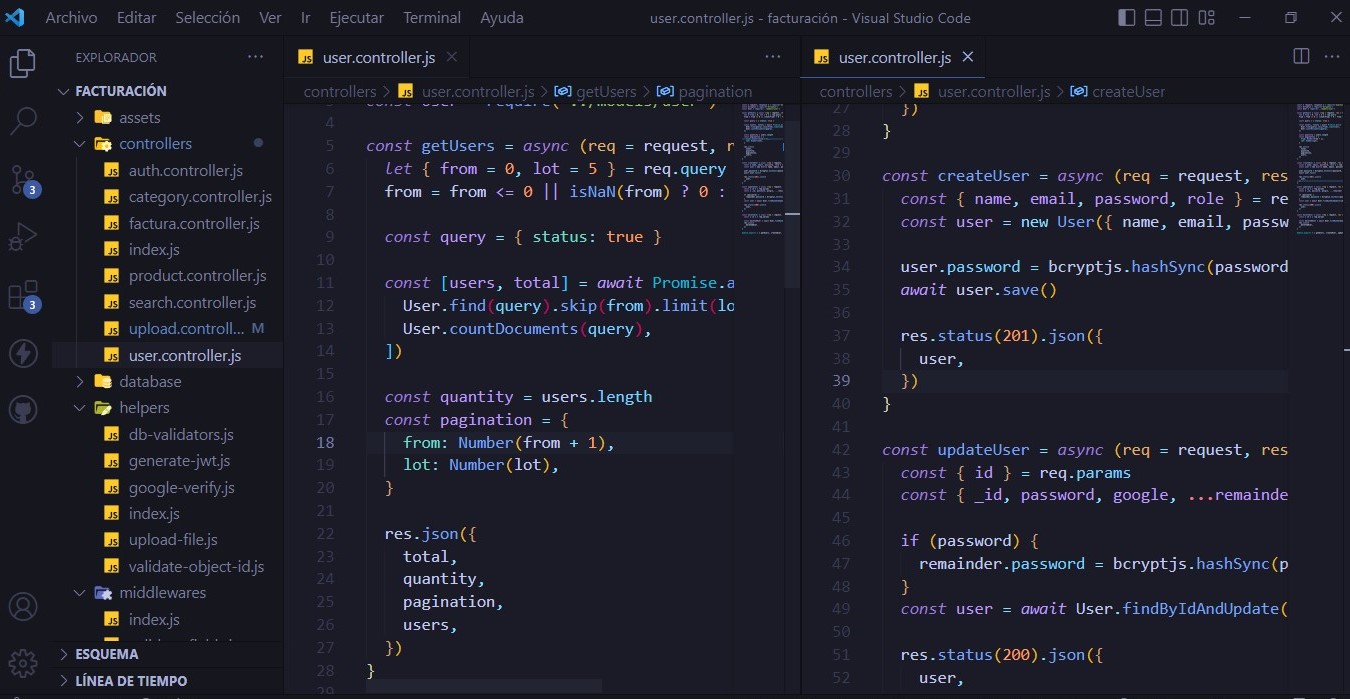Viewport: 1350px width, 699px height.
Task: Open the Run and Debug view
Action: click(x=22, y=236)
